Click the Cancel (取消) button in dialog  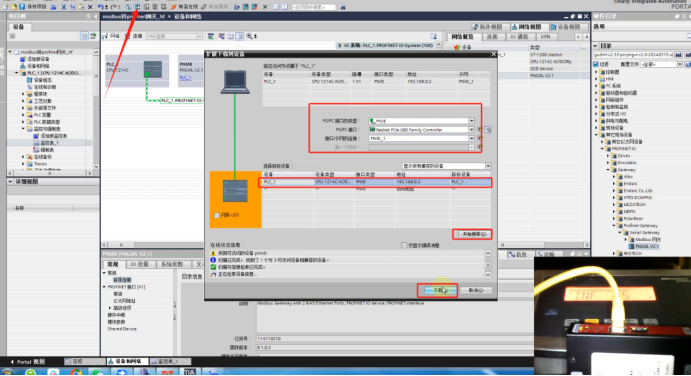coord(476,290)
